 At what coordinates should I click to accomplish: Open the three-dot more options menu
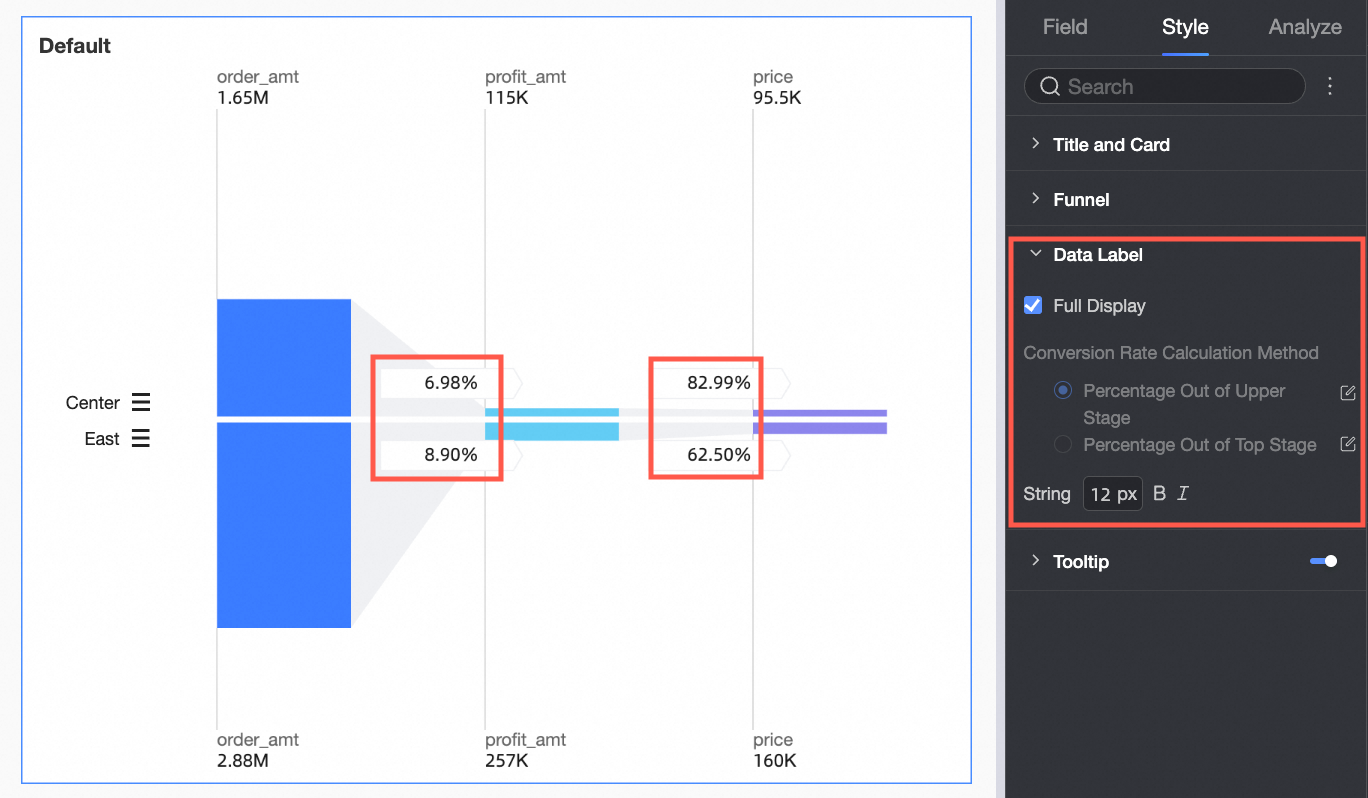1330,87
